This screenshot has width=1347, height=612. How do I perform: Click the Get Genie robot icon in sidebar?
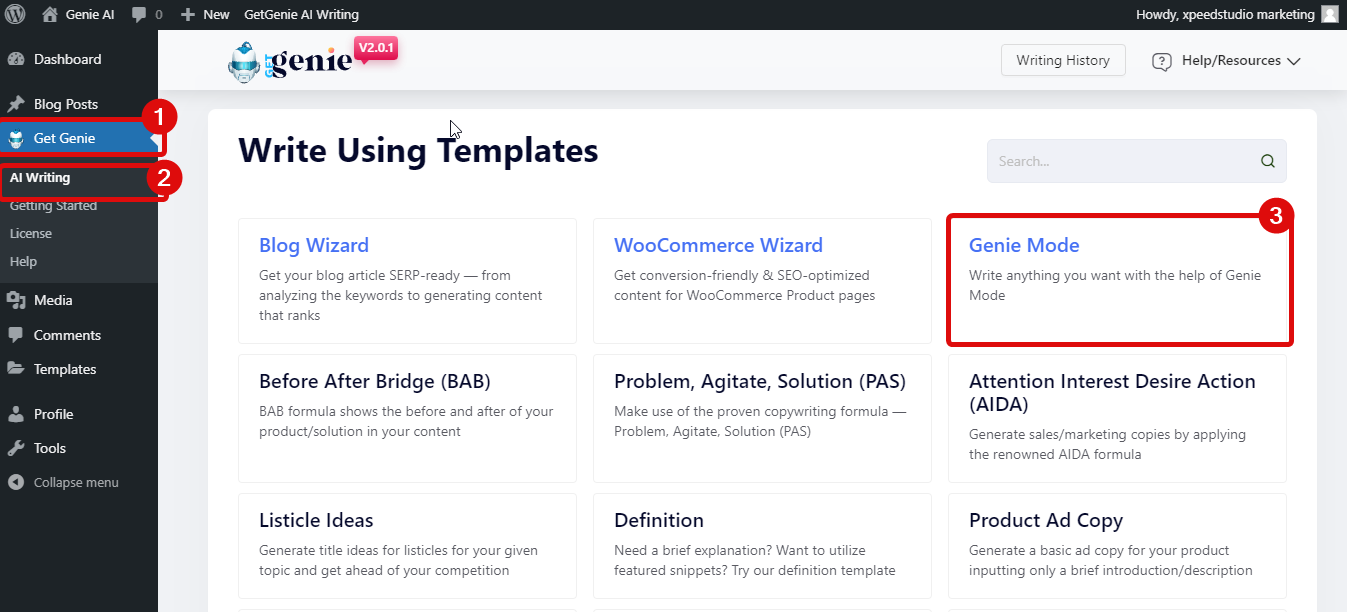16,138
